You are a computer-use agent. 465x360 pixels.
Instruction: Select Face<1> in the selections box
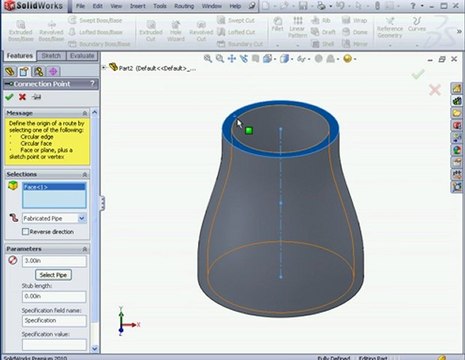tap(54, 187)
